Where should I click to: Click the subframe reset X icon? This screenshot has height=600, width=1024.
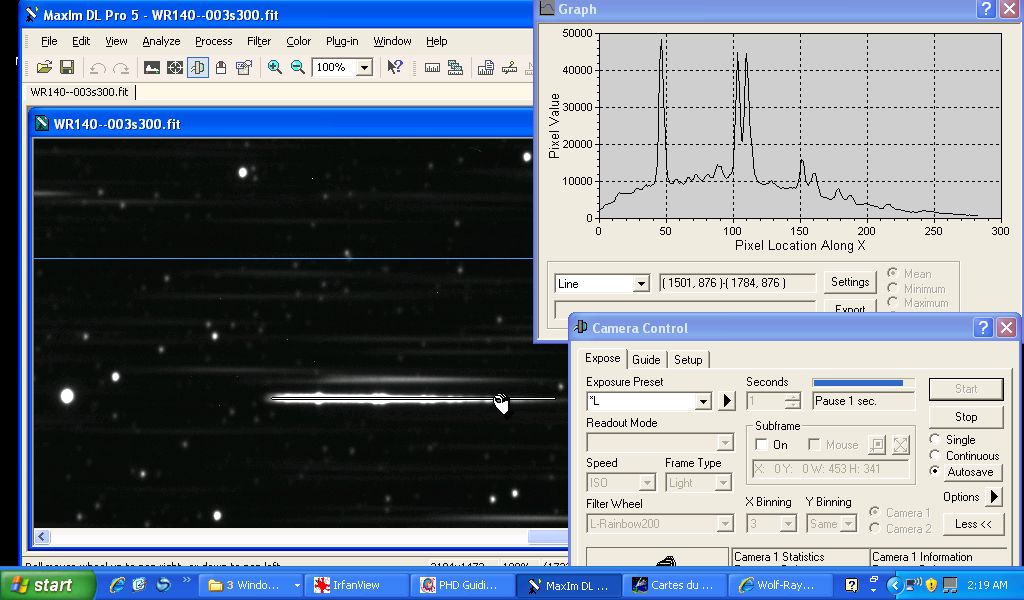(901, 445)
